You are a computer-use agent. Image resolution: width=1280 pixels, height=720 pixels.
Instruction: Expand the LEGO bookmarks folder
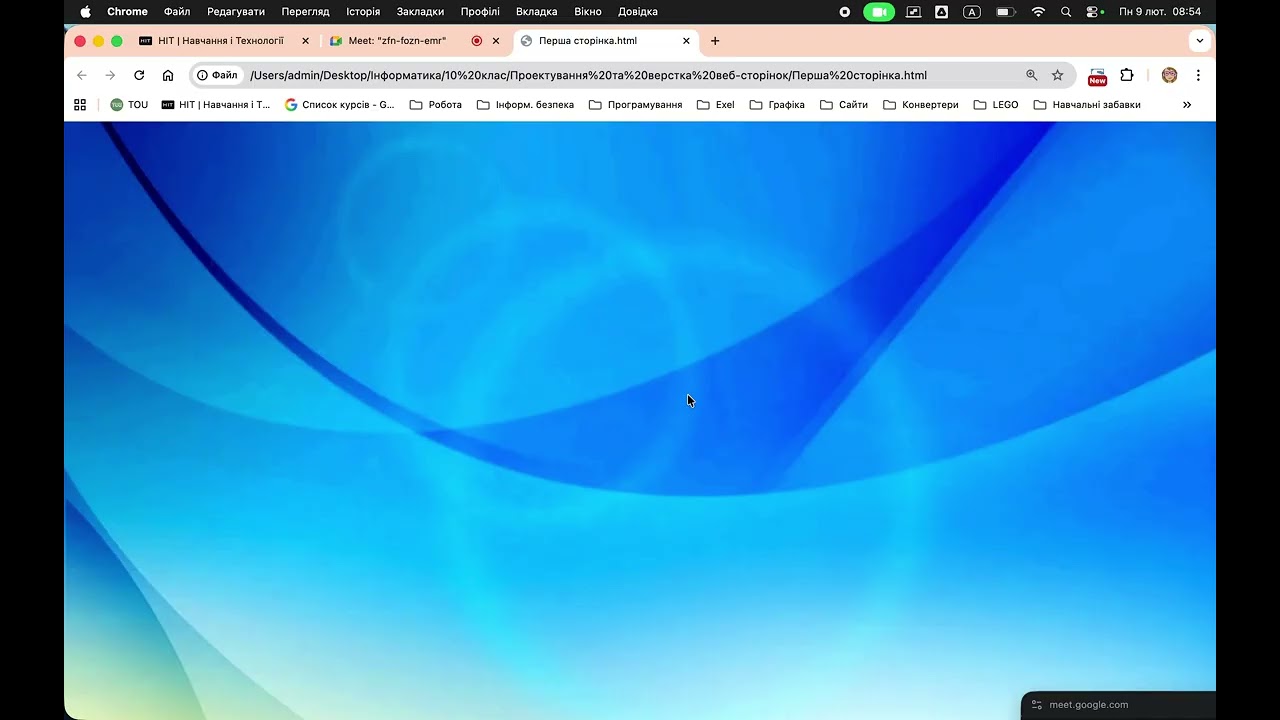pos(996,104)
